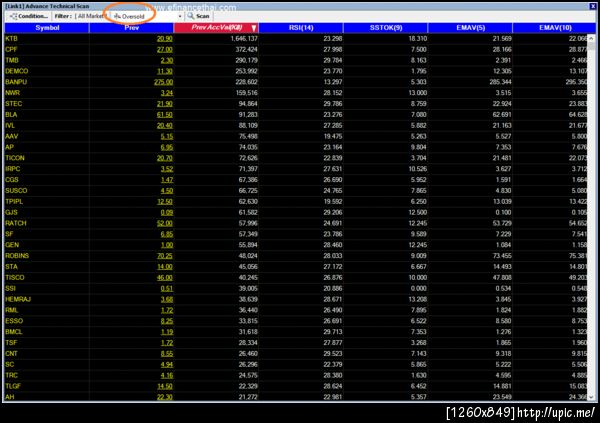The width and height of the screenshot is (600, 423).
Task: Sort by the RSI(14) column header
Action: [x=301, y=28]
